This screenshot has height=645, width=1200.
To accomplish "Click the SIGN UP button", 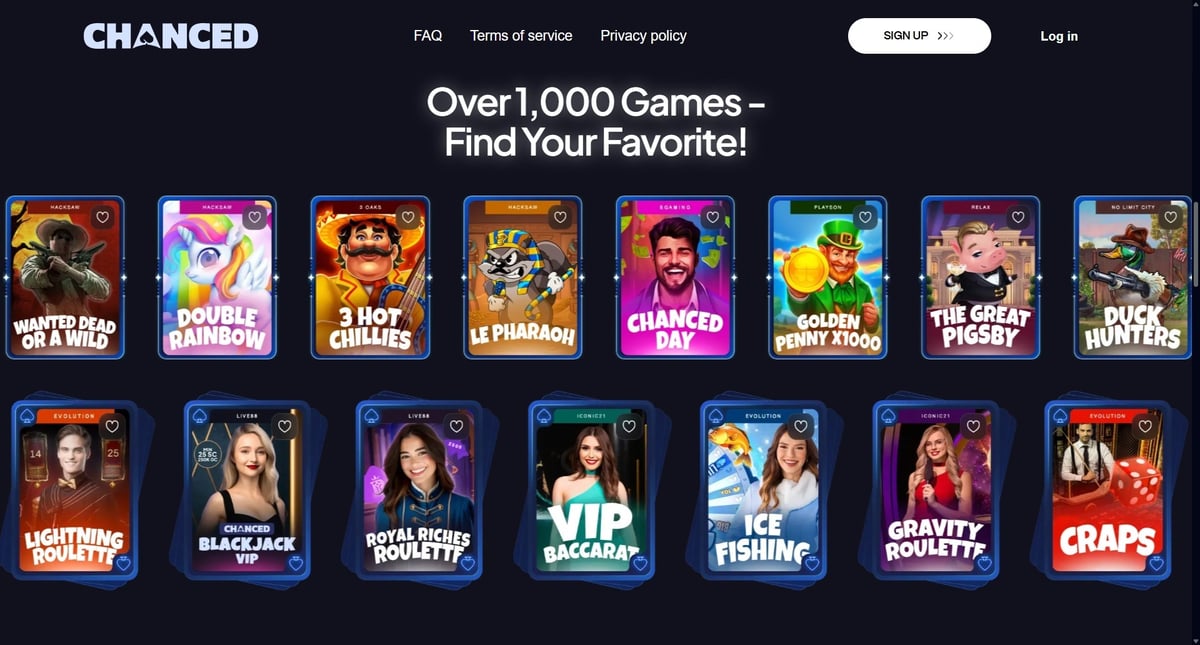I will [919, 35].
